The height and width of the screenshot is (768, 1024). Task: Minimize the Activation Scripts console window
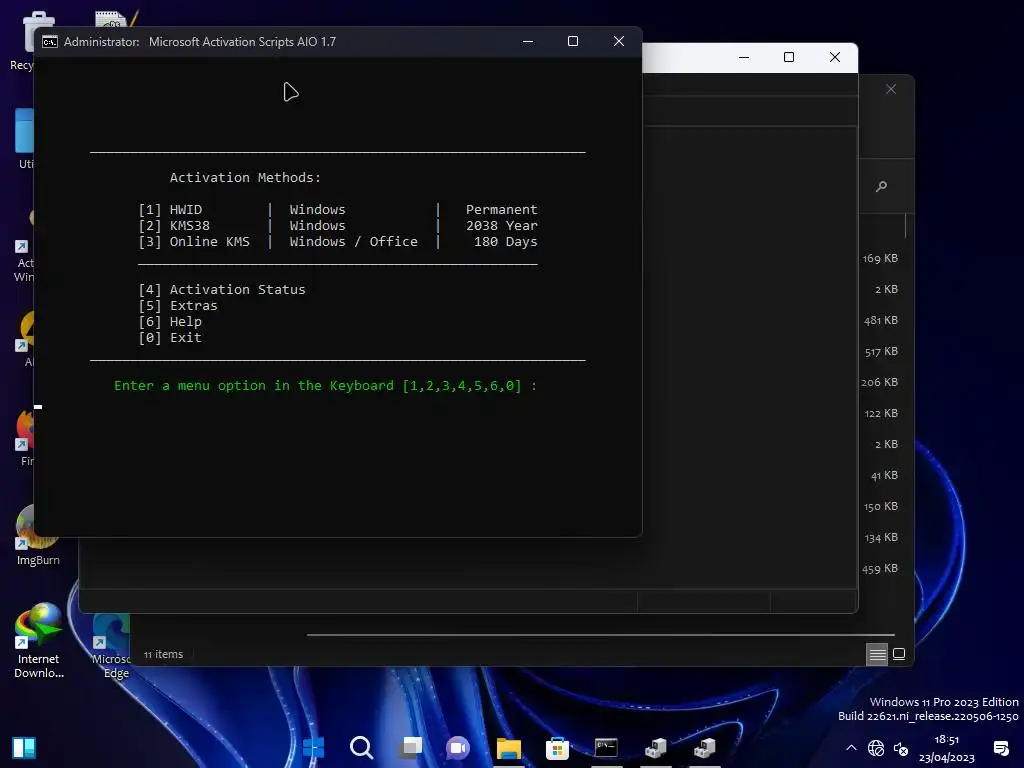coord(528,41)
